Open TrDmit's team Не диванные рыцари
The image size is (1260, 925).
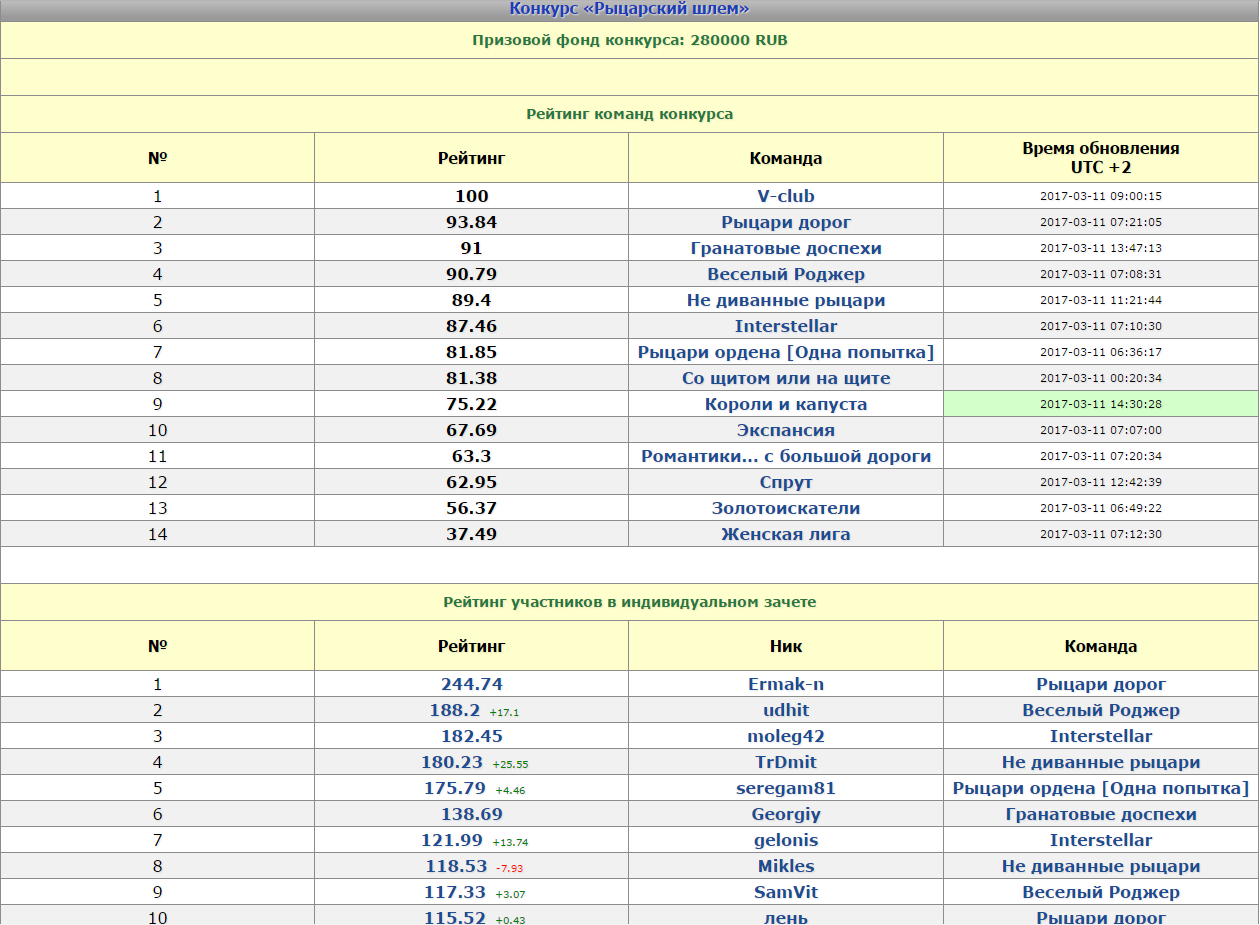click(1101, 762)
